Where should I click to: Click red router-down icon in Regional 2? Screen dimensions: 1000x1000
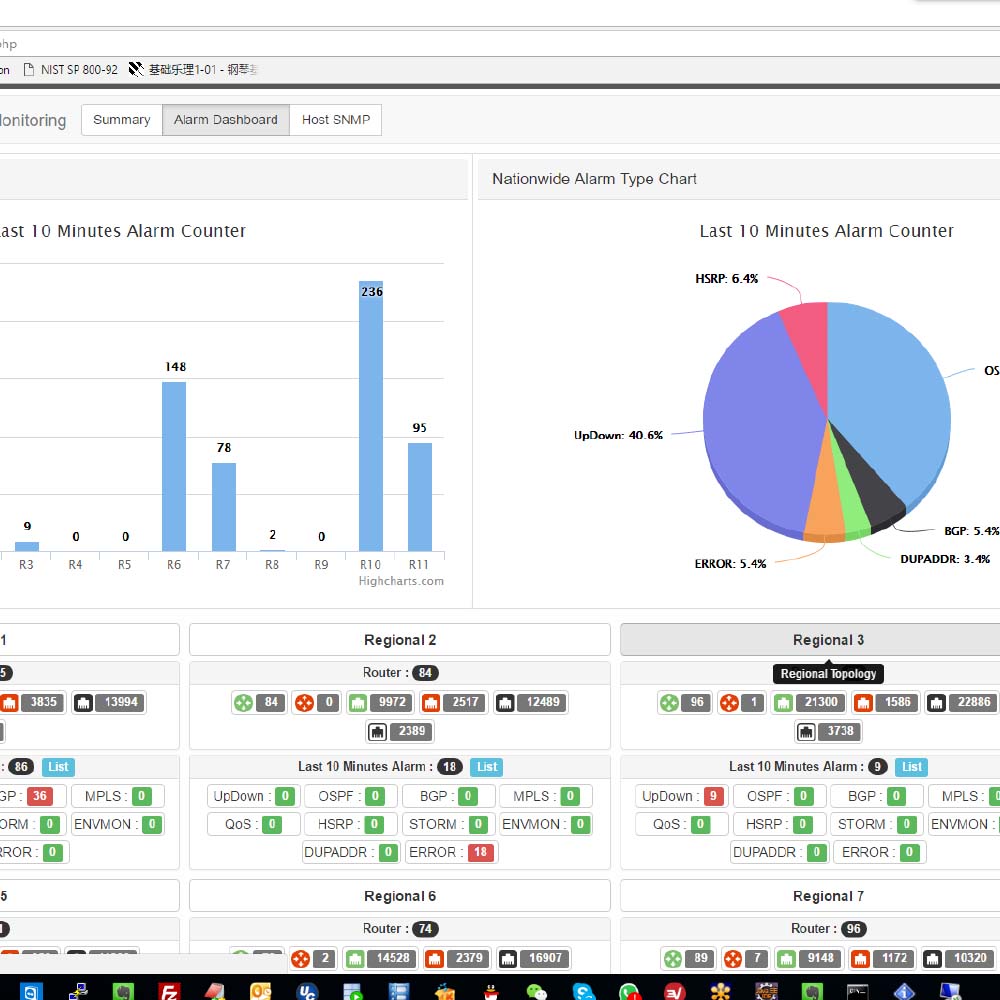point(303,703)
